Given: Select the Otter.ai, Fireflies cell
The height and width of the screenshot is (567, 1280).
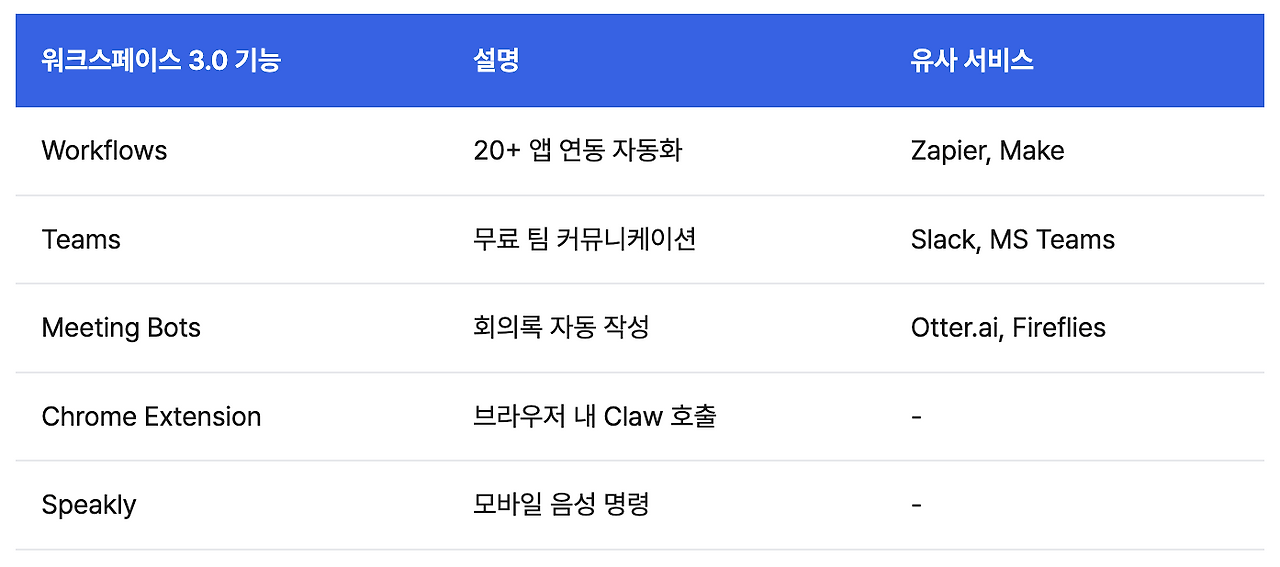Looking at the screenshot, I should [1008, 328].
